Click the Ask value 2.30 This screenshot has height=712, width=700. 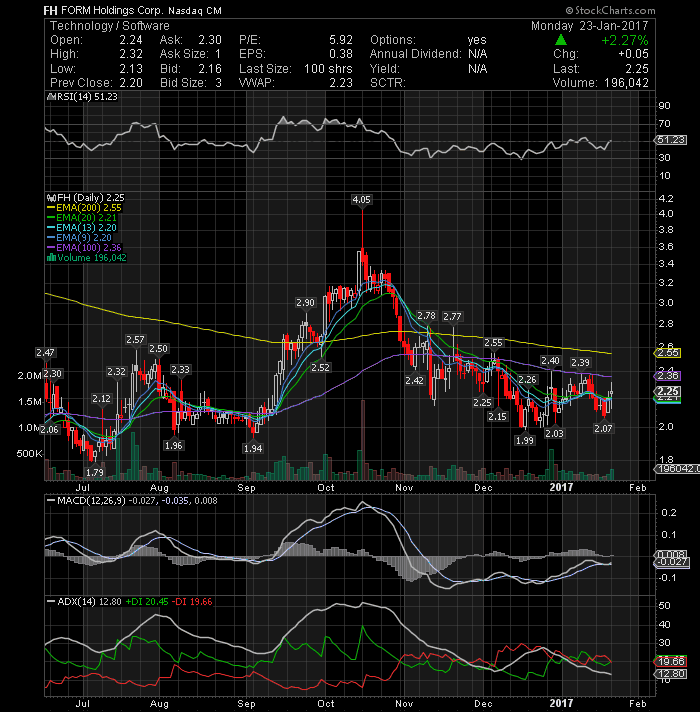click(210, 40)
